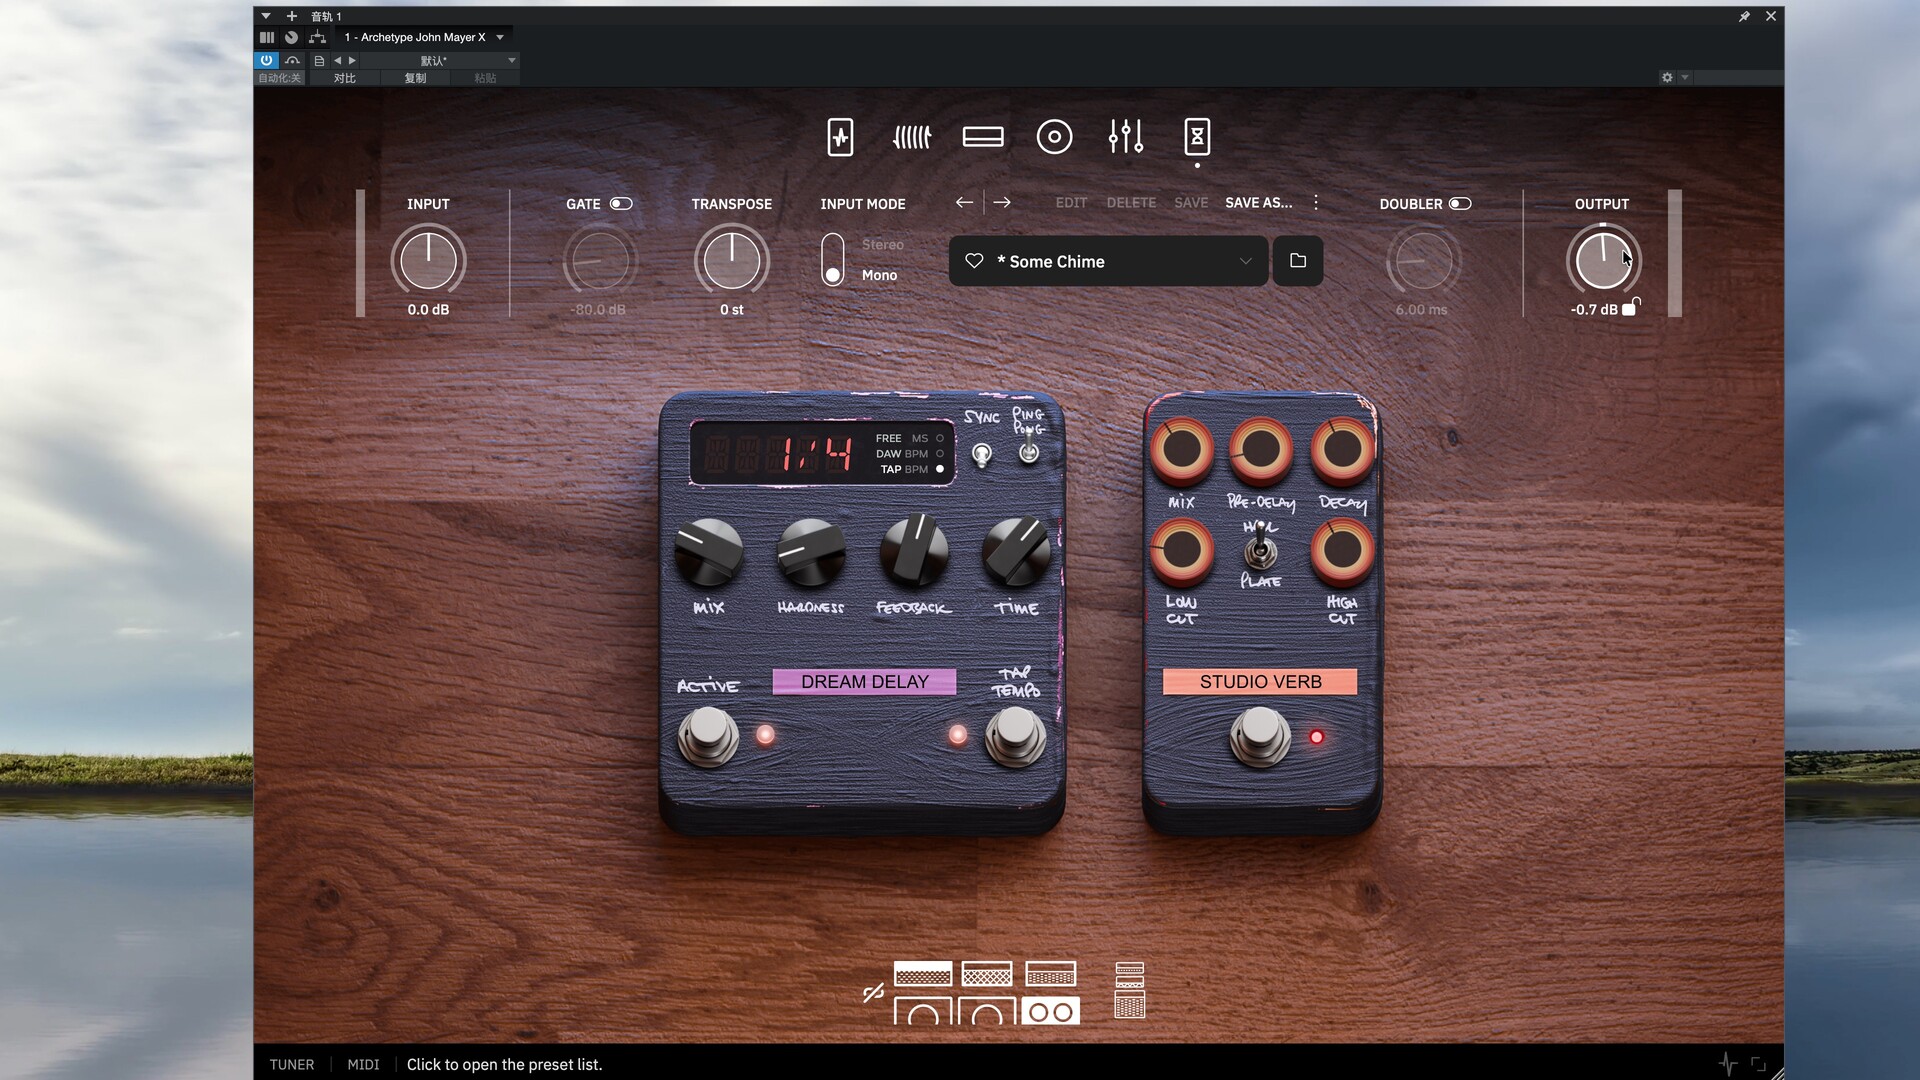Open the amplifier section icon

[983, 137]
